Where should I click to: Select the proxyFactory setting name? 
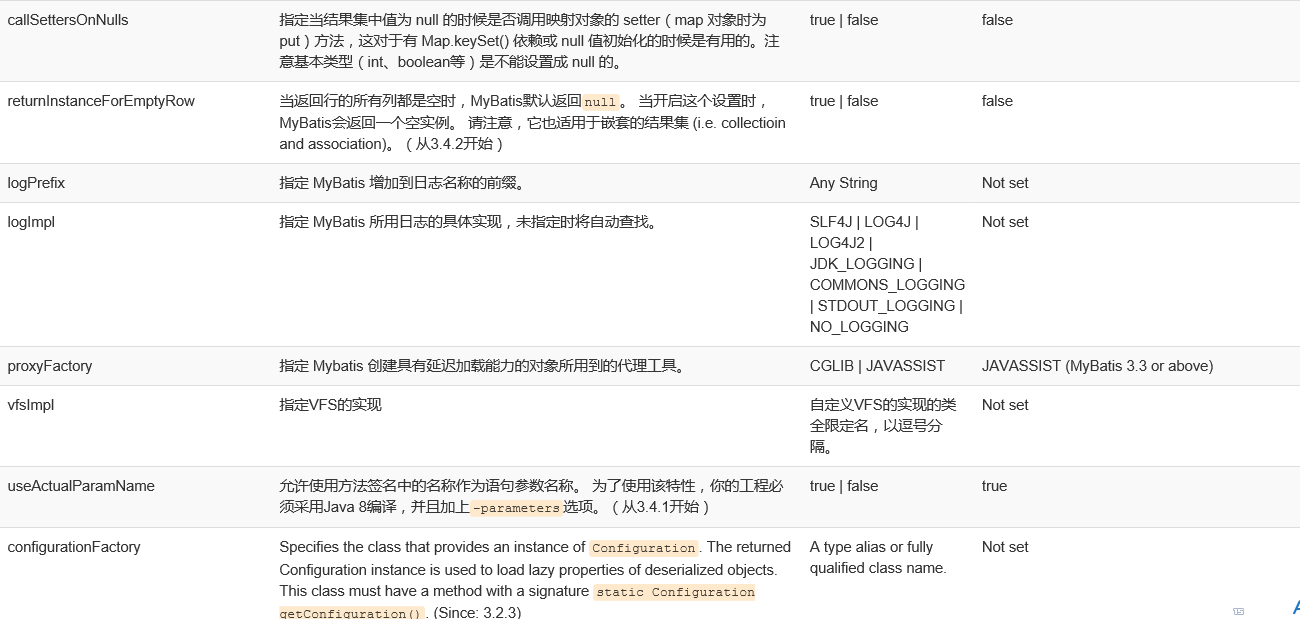tap(50, 366)
